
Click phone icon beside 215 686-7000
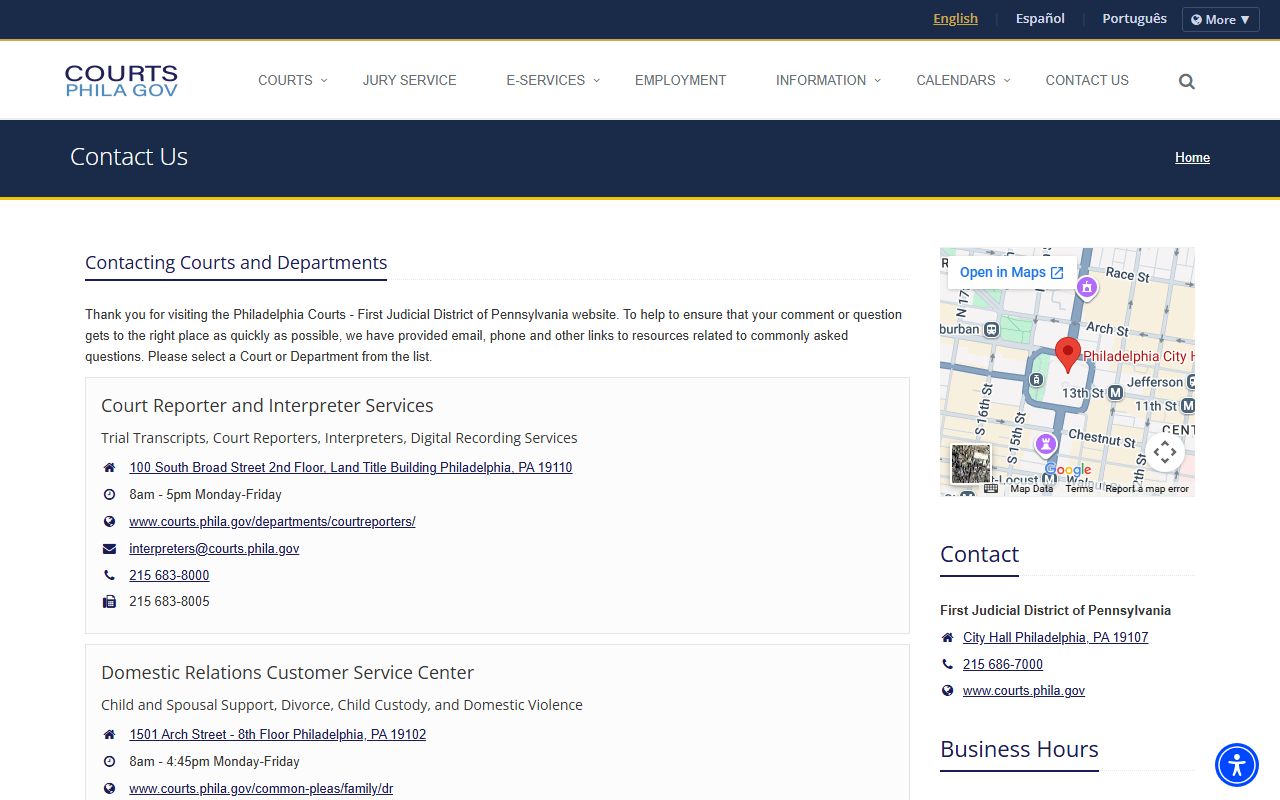(x=948, y=665)
